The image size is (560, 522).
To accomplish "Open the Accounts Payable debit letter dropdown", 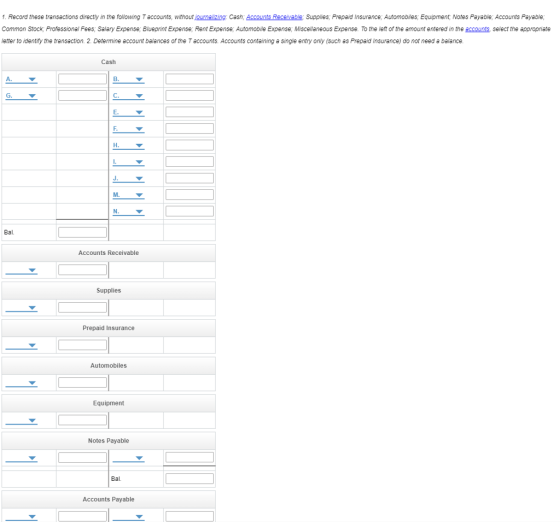I will [21, 516].
